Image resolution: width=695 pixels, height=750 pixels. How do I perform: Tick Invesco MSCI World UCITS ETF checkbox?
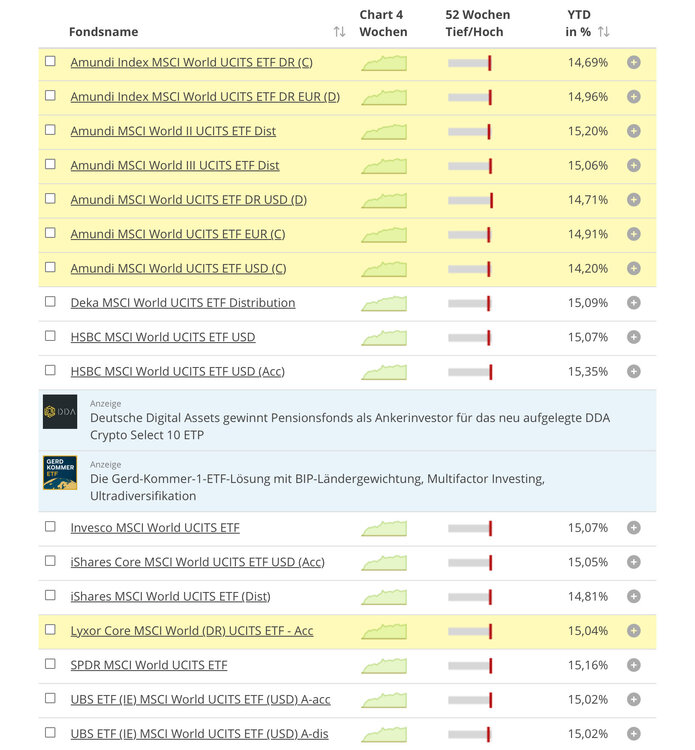[x=50, y=526]
